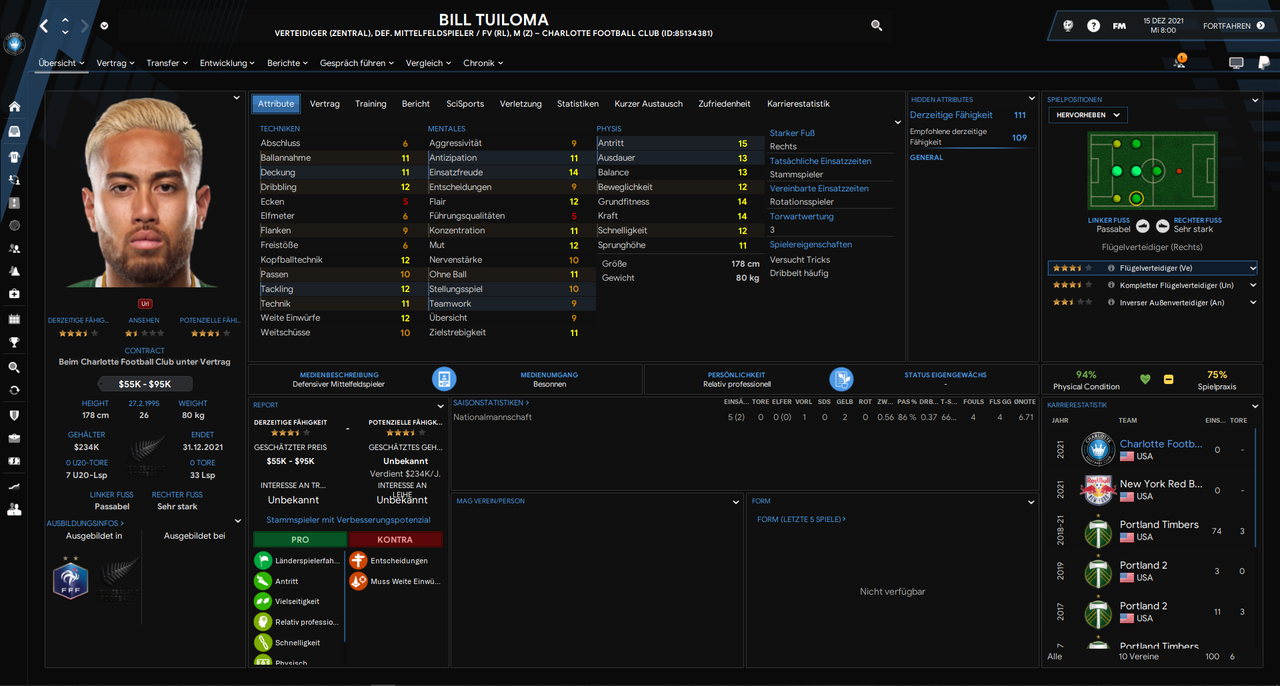
Task: Click the personality document icon
Action: pyautogui.click(x=841, y=379)
